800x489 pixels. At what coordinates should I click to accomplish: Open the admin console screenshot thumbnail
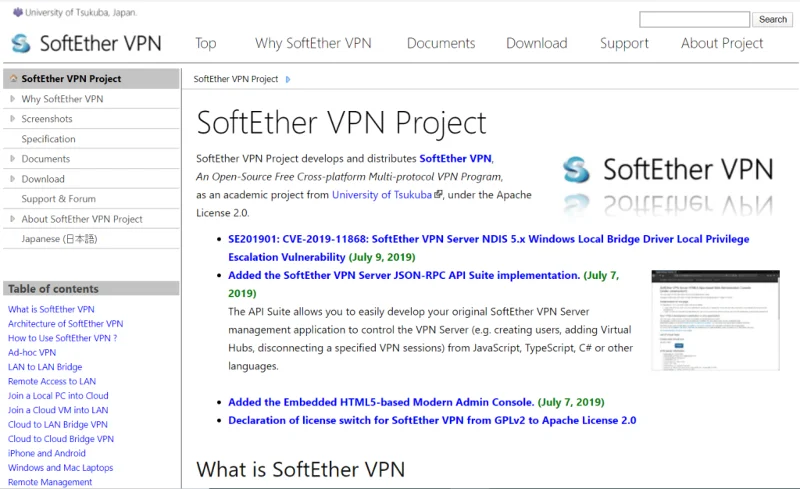click(715, 320)
